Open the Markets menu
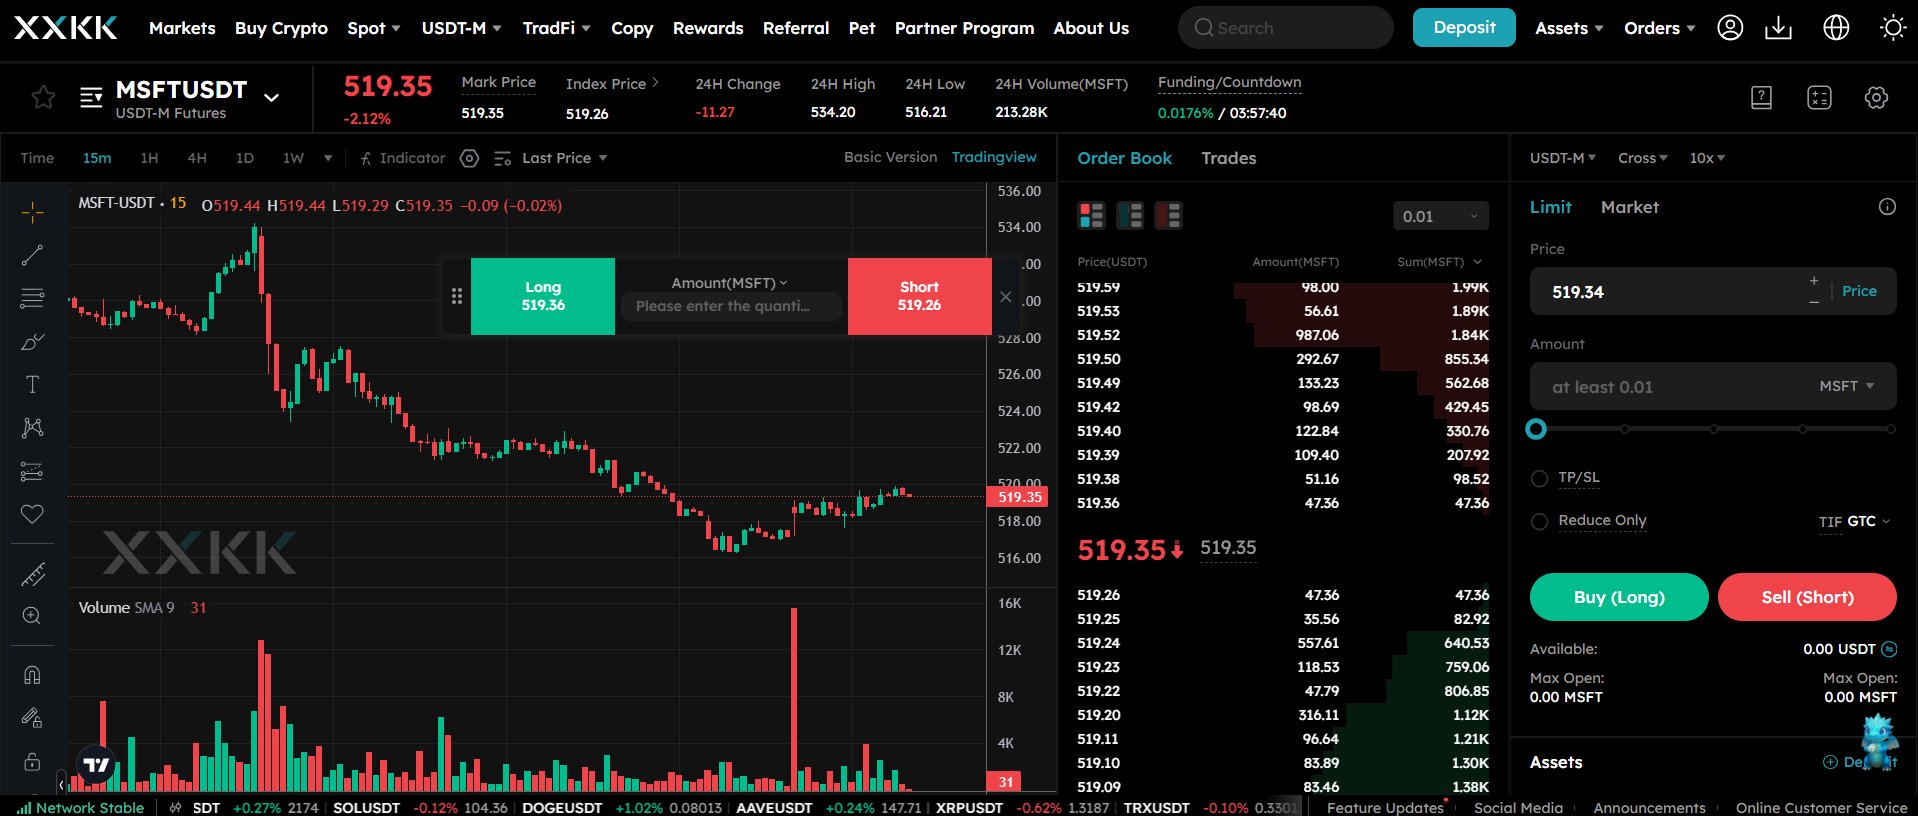The height and width of the screenshot is (816, 1918). pos(182,28)
